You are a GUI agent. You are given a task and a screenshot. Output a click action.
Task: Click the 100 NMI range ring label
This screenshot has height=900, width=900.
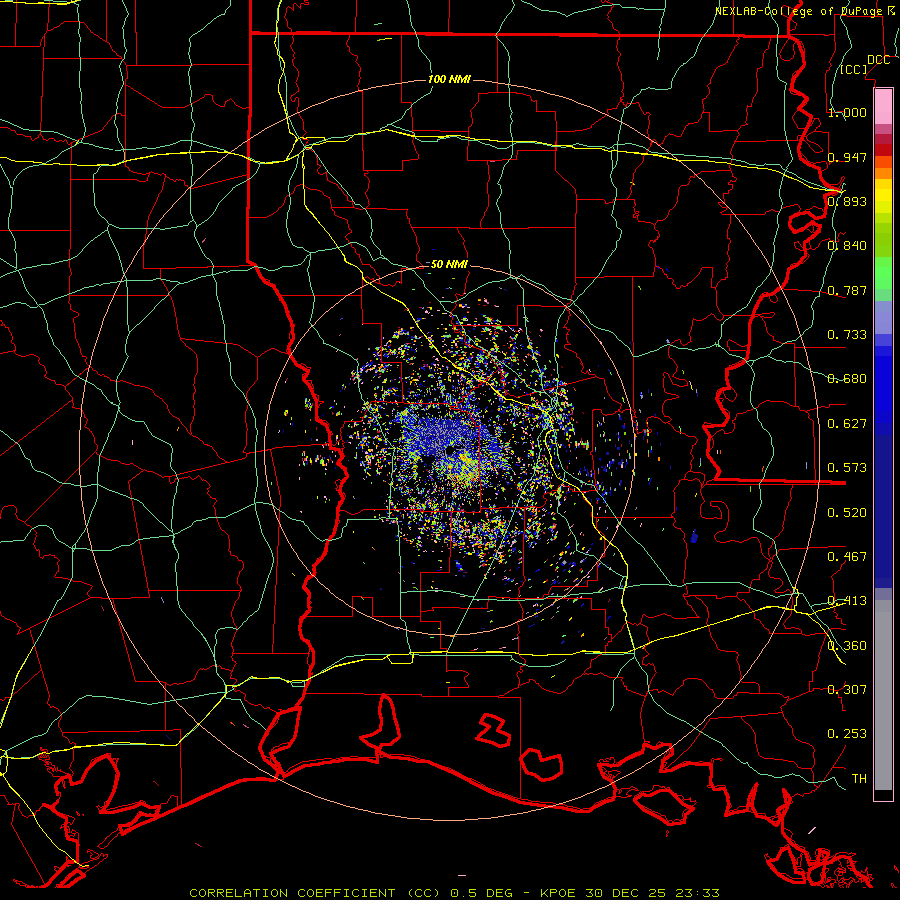click(449, 79)
